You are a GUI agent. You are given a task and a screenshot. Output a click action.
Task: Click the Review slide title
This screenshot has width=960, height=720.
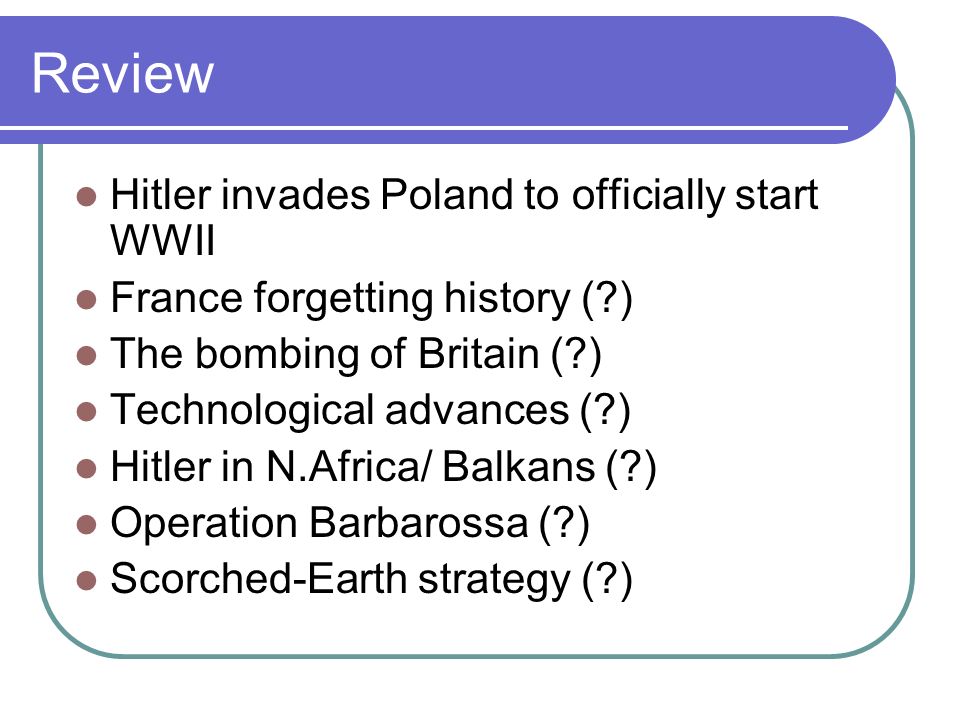pyautogui.click(x=123, y=73)
